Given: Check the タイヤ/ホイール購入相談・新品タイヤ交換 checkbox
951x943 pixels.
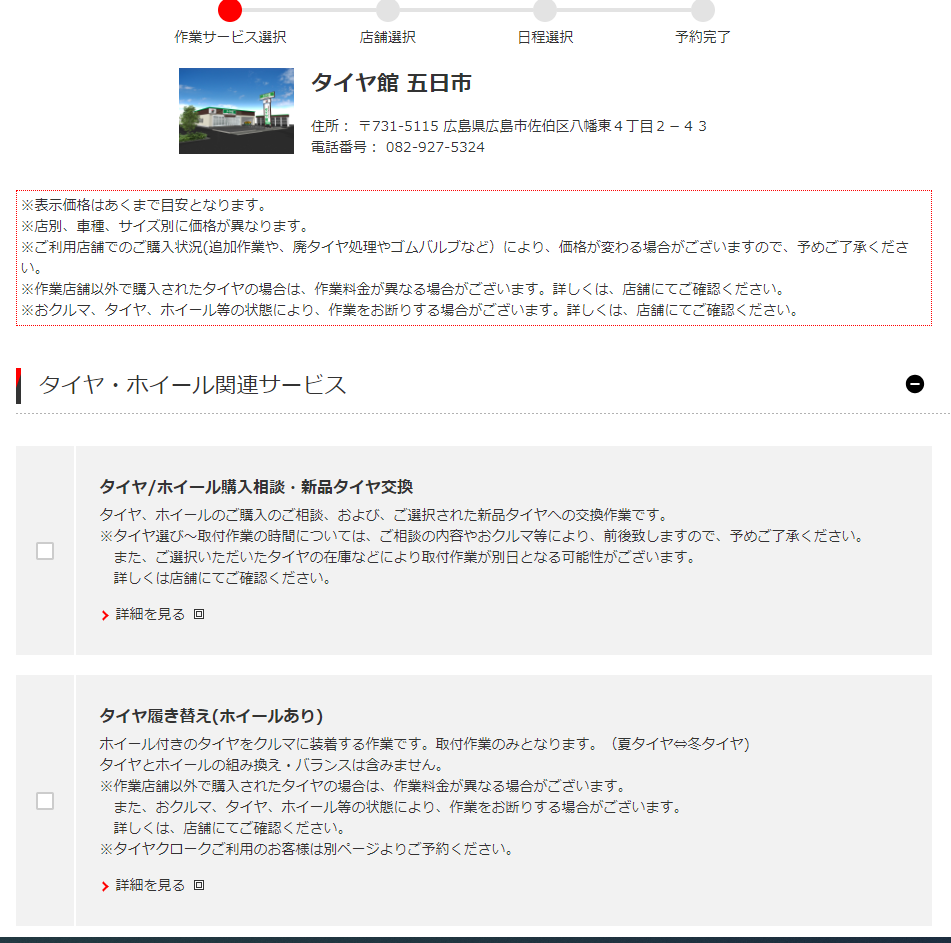Looking at the screenshot, I should point(45,551).
